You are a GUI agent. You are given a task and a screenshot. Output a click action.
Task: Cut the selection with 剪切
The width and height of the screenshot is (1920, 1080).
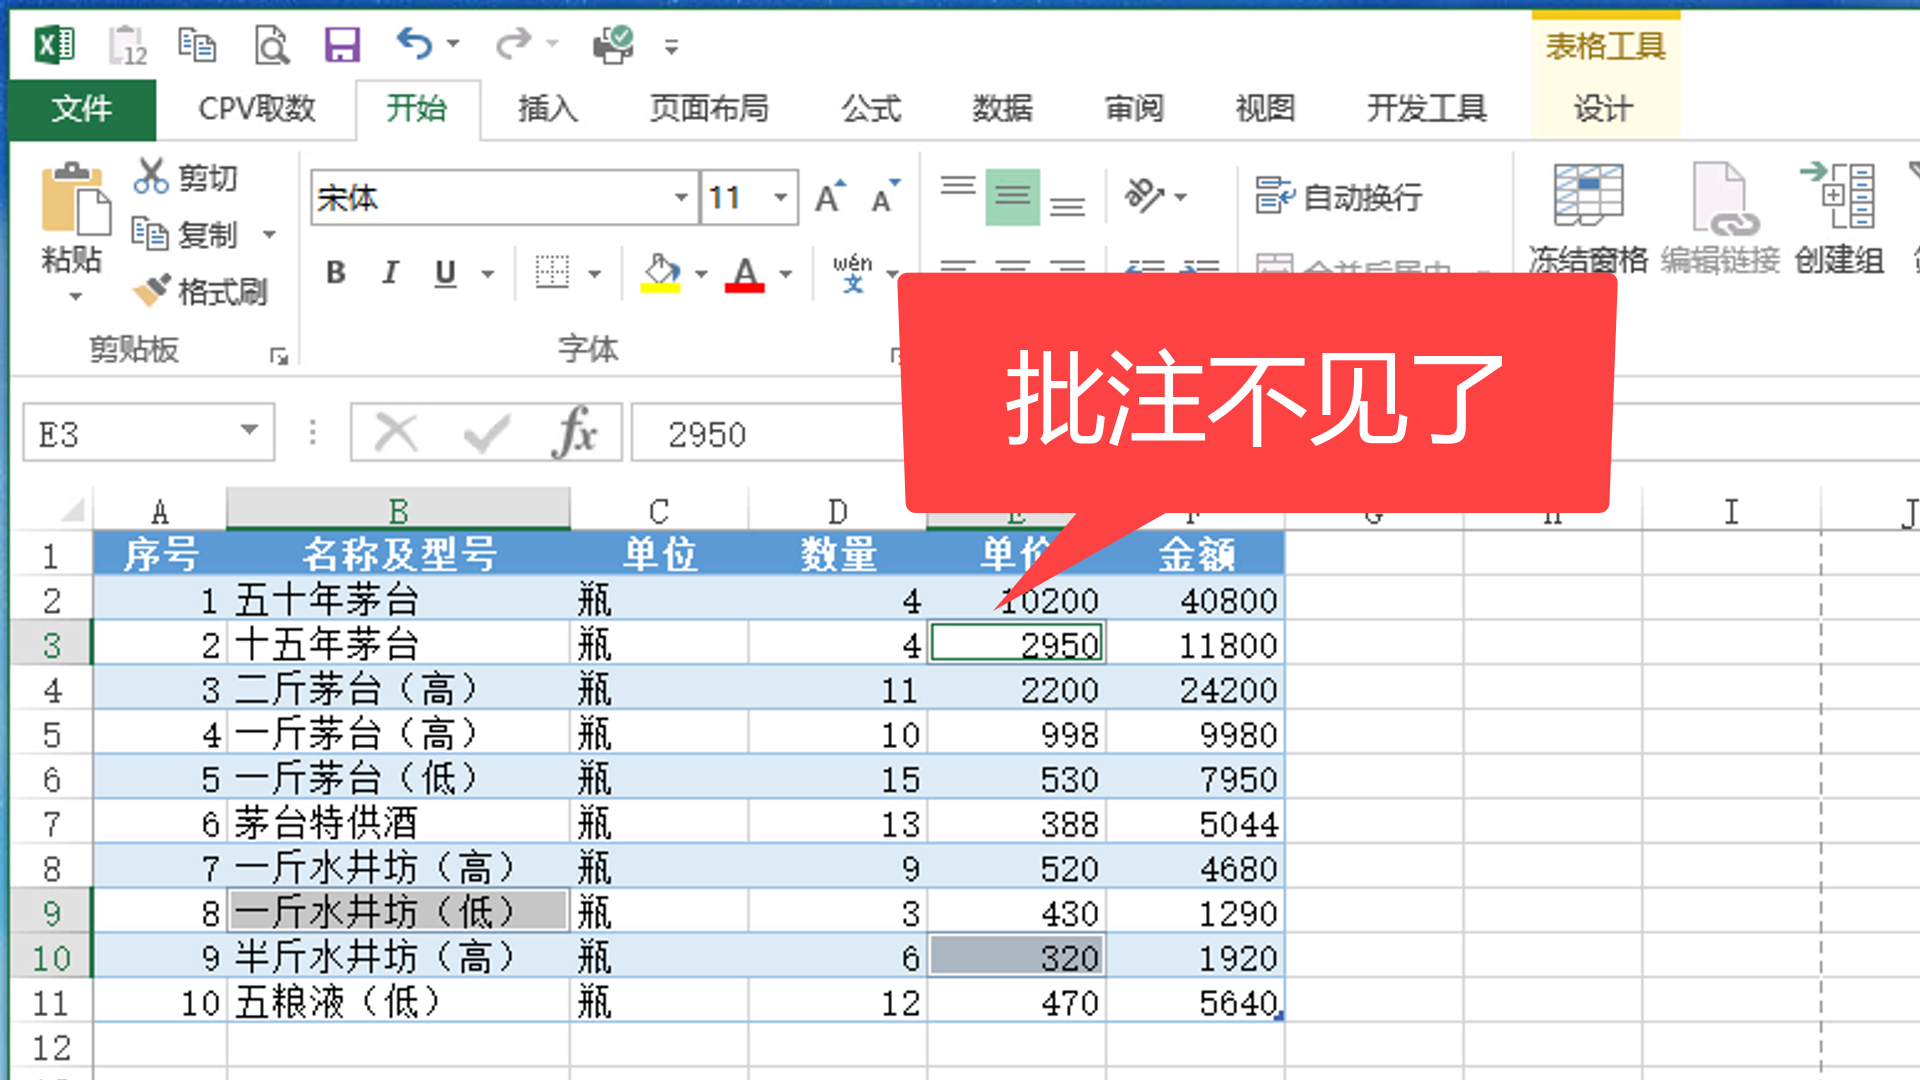coord(186,177)
